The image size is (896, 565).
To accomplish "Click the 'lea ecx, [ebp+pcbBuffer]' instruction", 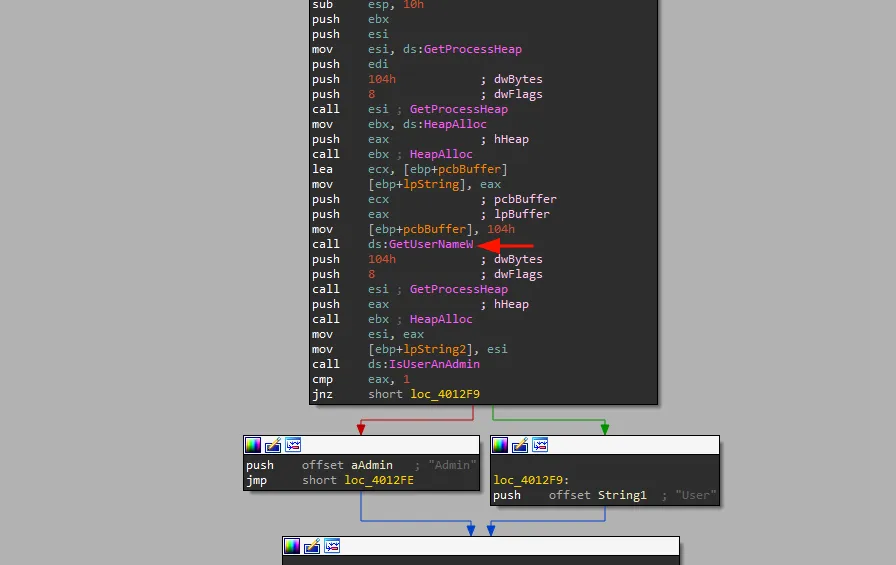I will [410, 170].
